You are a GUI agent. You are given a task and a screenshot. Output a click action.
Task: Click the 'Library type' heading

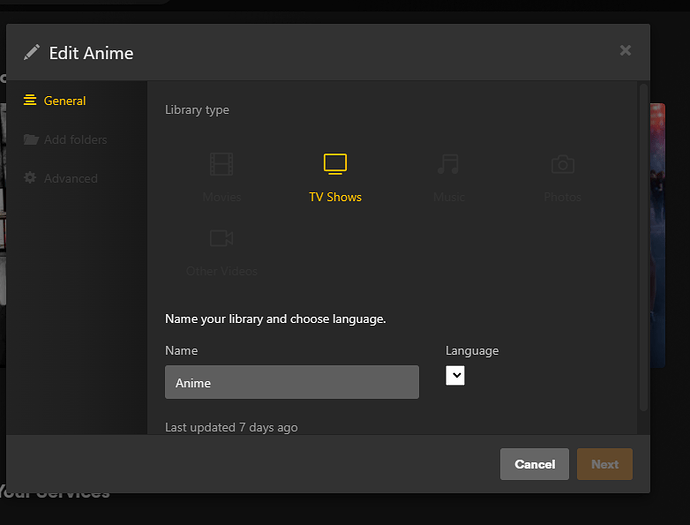[197, 110]
